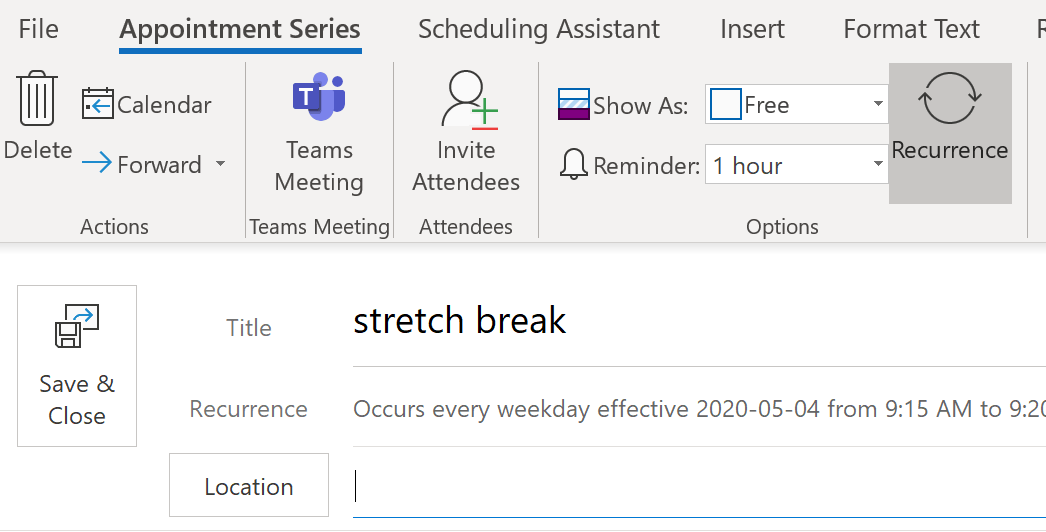Screen dimensions: 1046x532
Task: Click the Show As striped icon
Action: tap(574, 104)
